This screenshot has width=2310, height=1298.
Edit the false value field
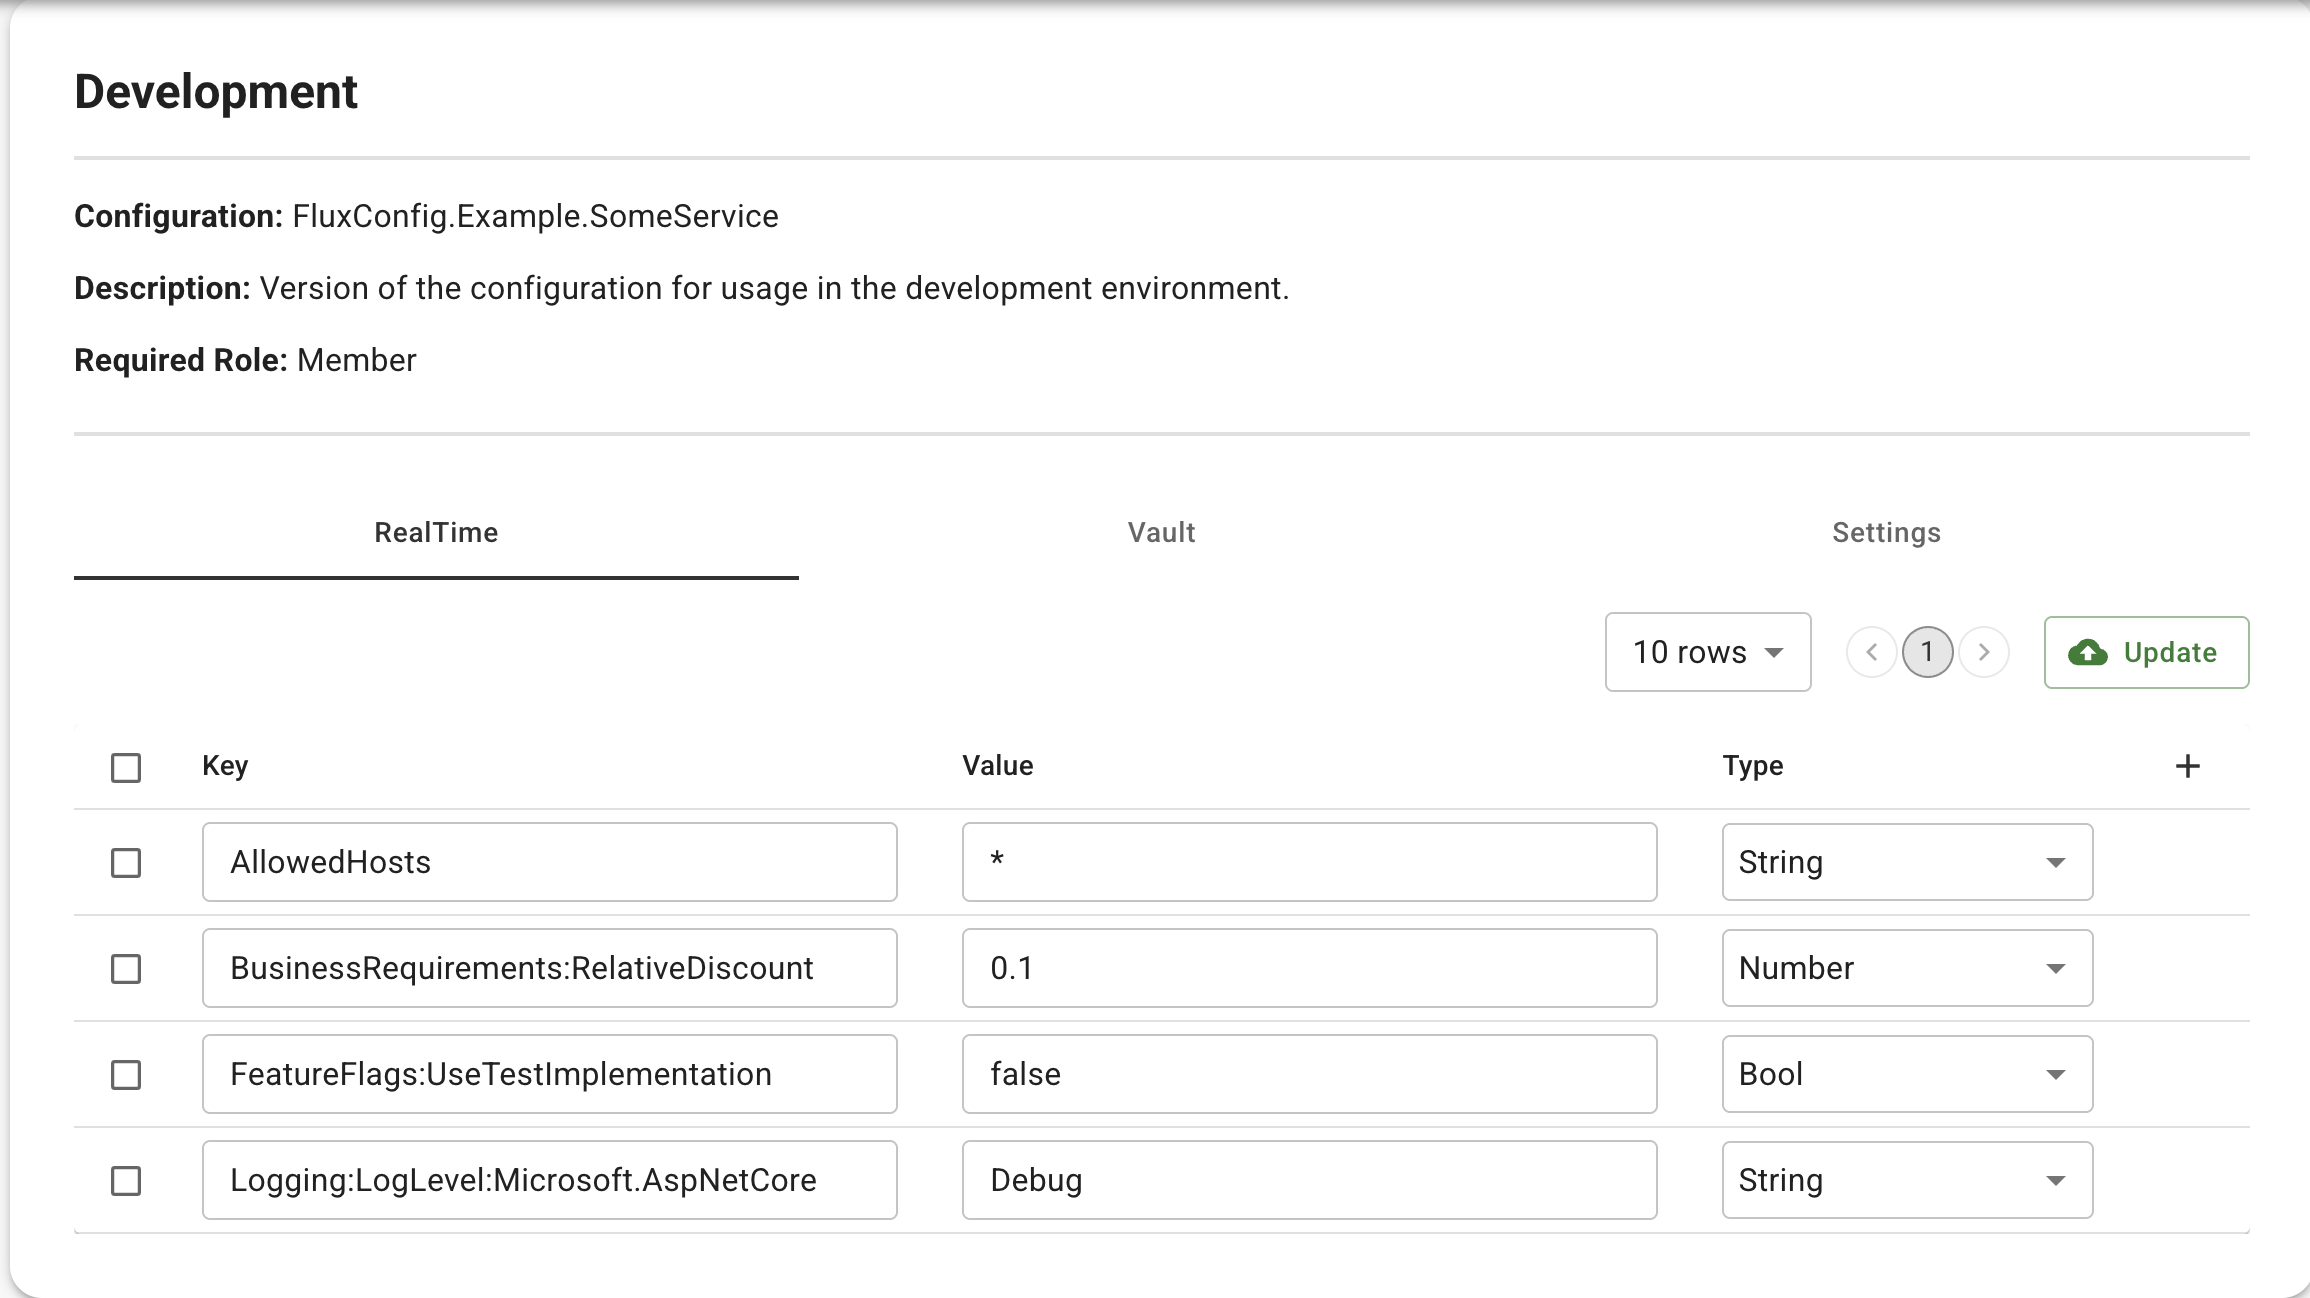(1308, 1074)
